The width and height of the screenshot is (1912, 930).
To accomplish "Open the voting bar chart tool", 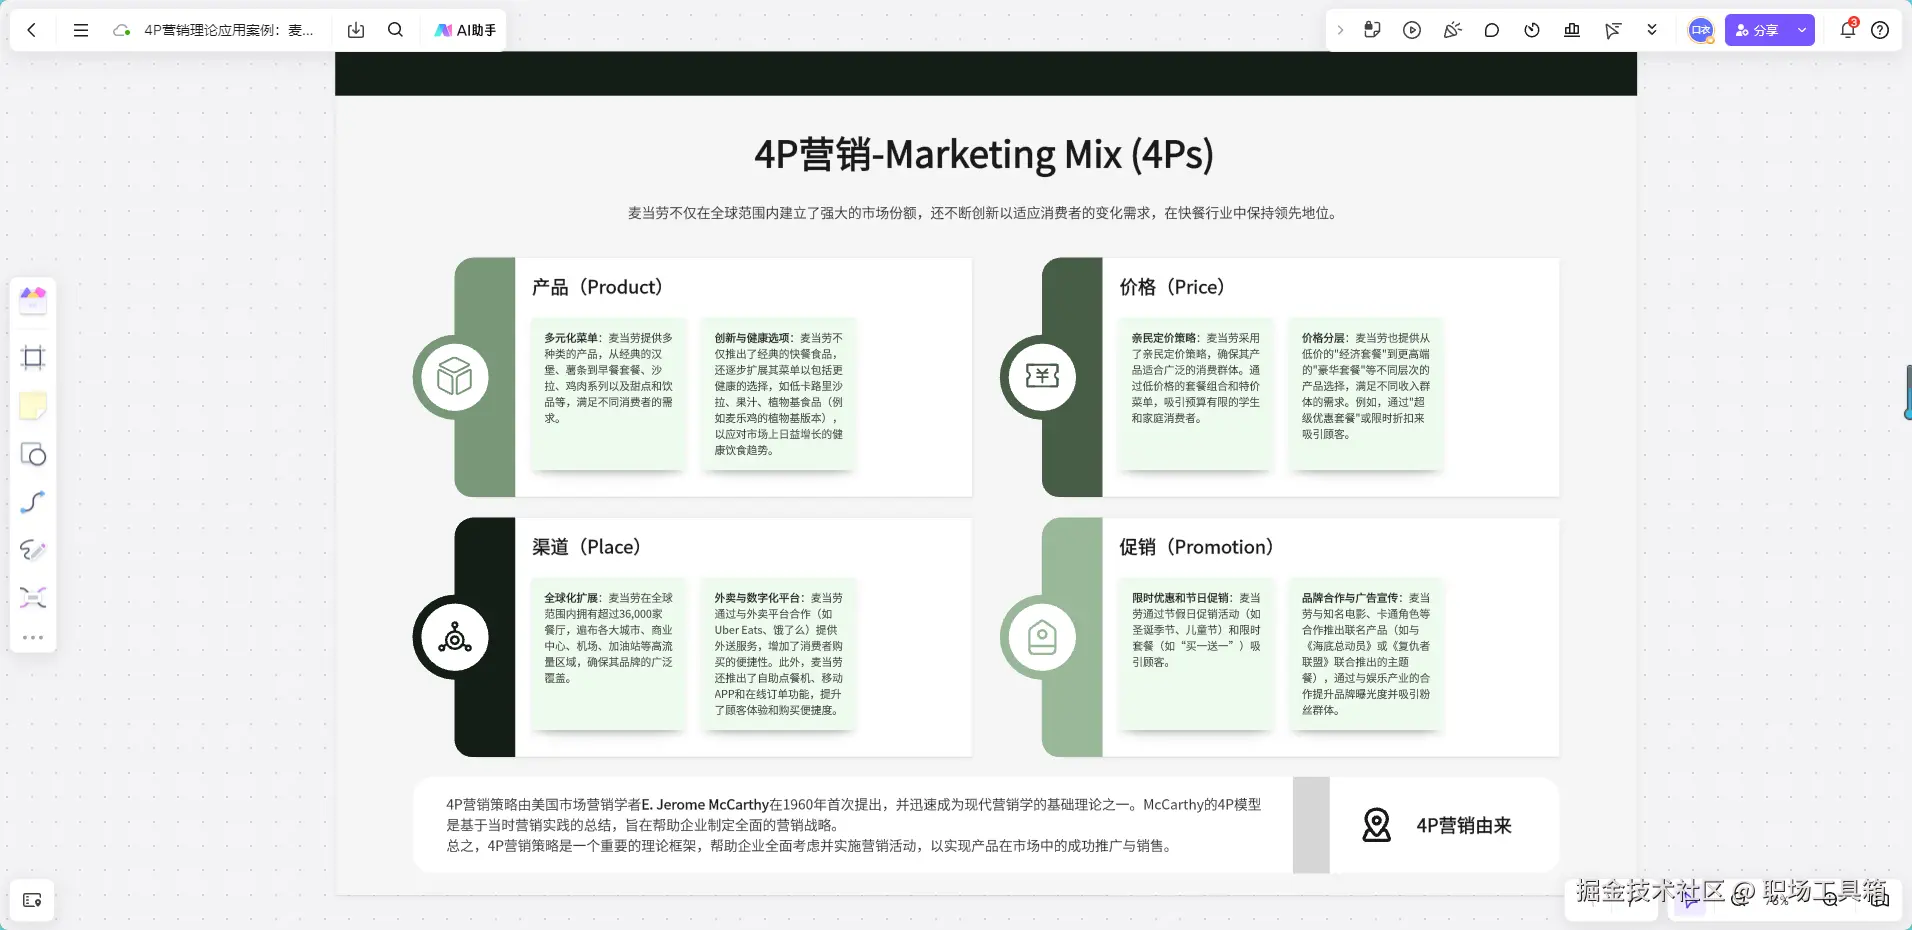I will [x=1572, y=30].
